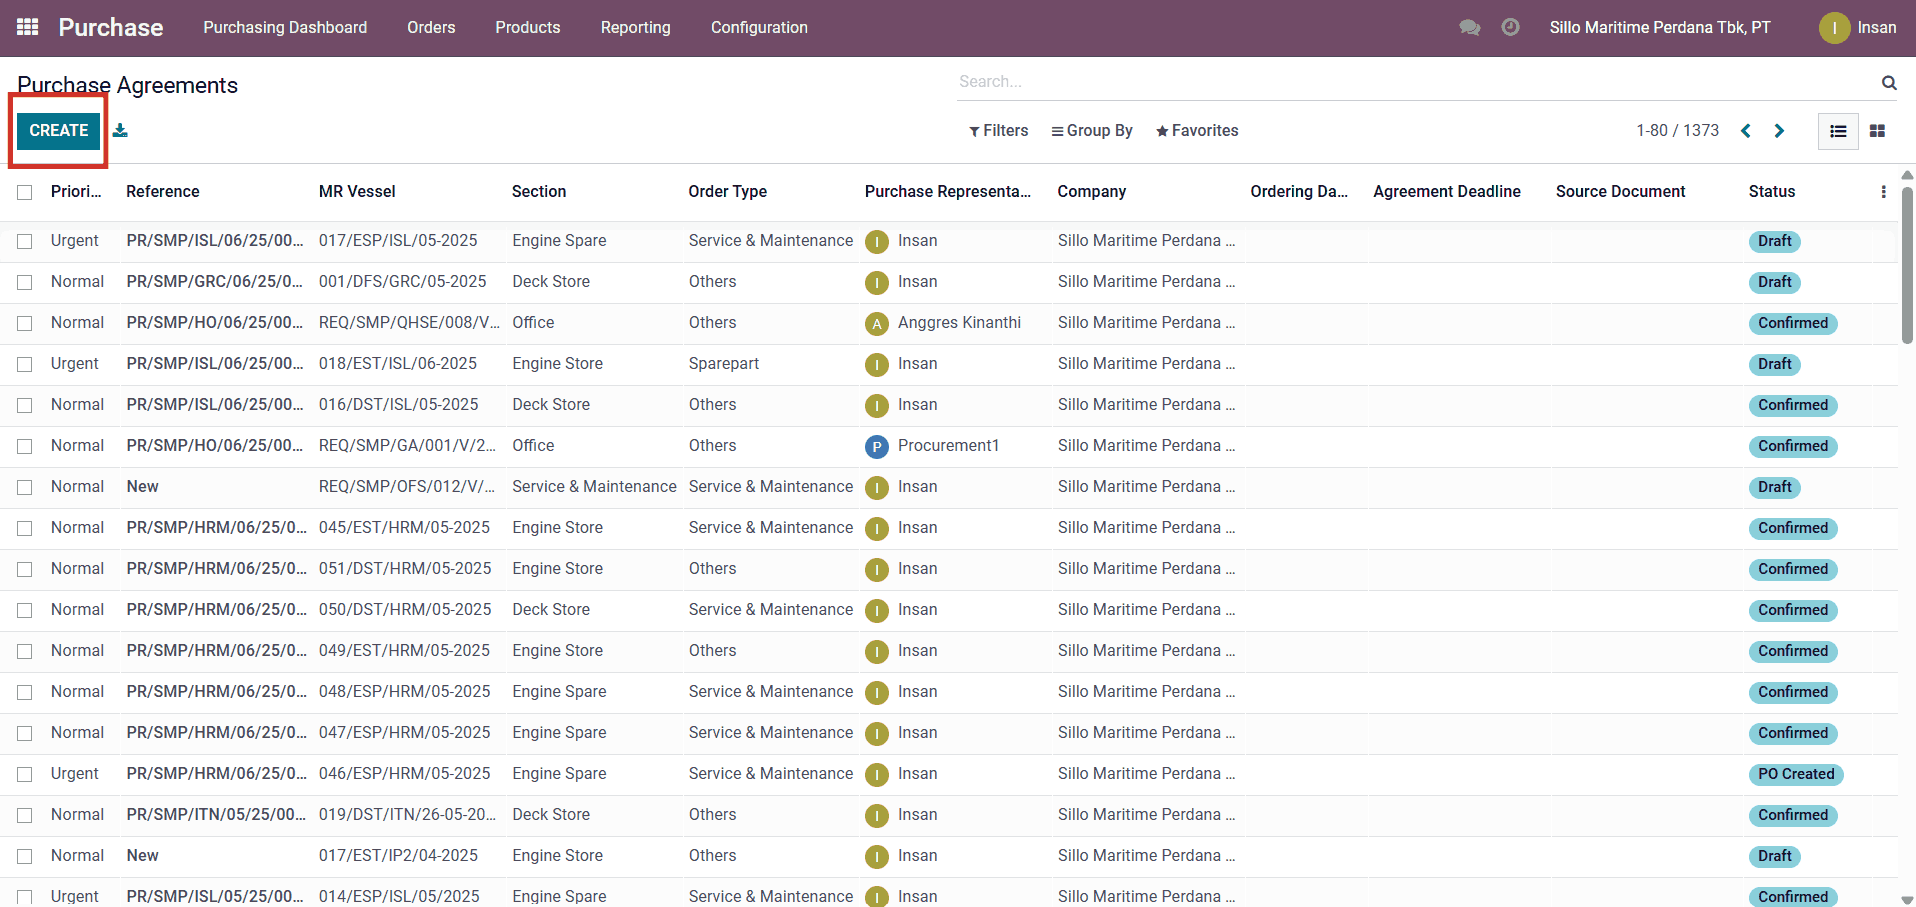Check the Anggres Kinanthi row checkbox

click(x=25, y=323)
